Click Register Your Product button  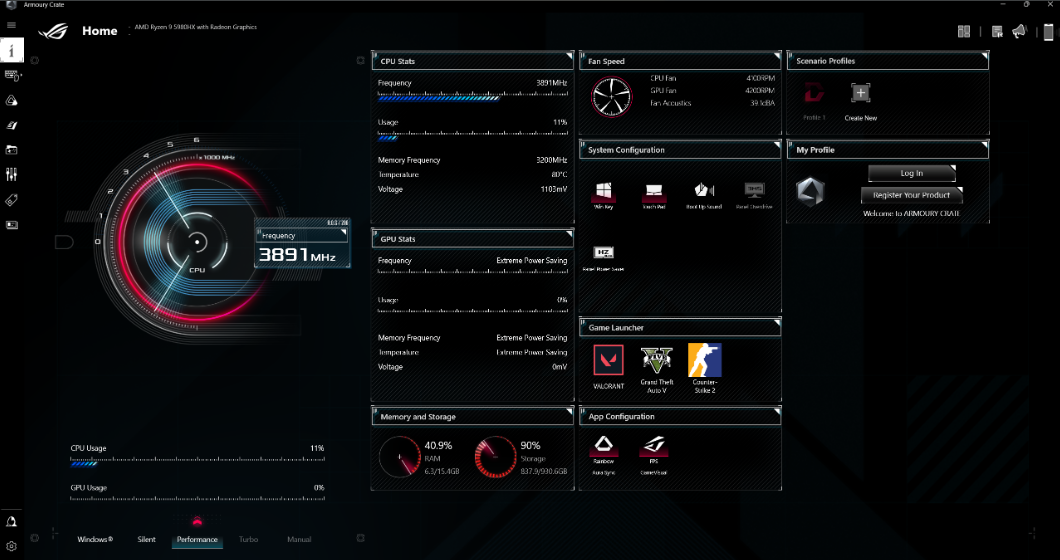(911, 195)
